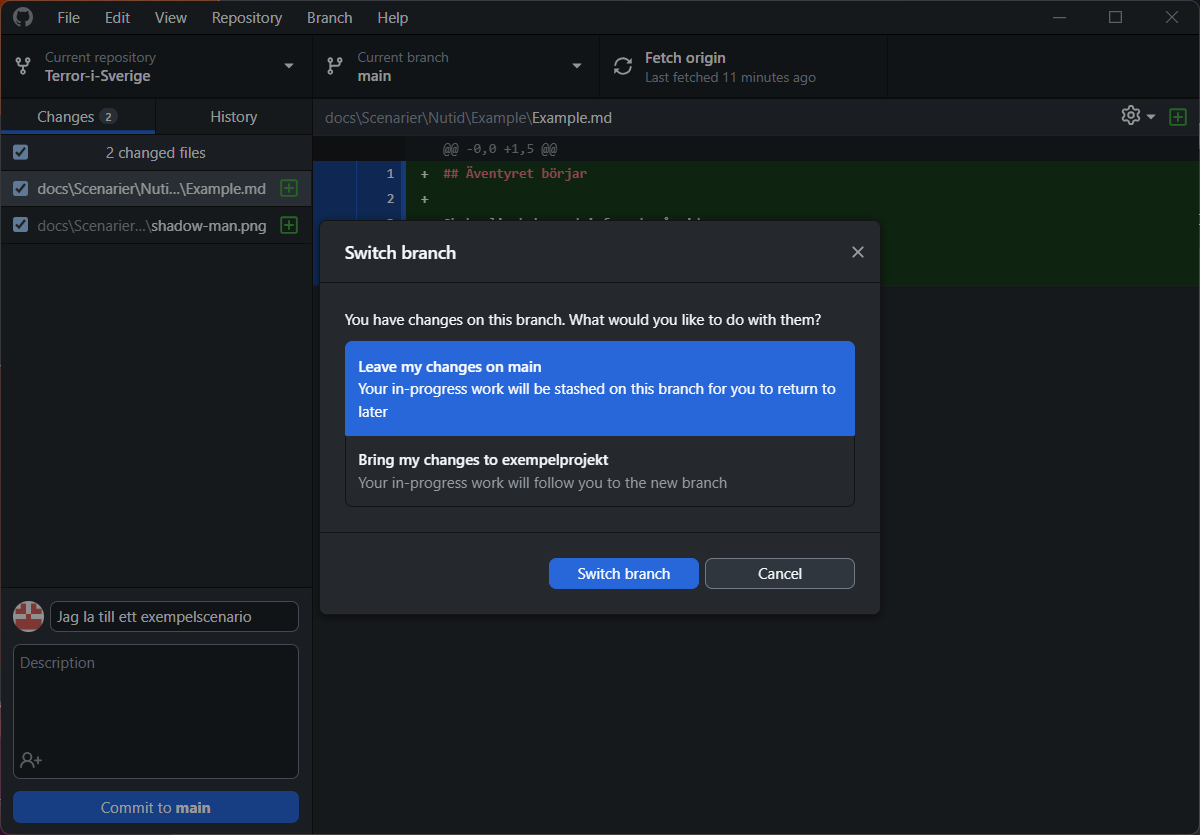Switch to the History tab
Image resolution: width=1200 pixels, height=835 pixels.
pos(234,117)
